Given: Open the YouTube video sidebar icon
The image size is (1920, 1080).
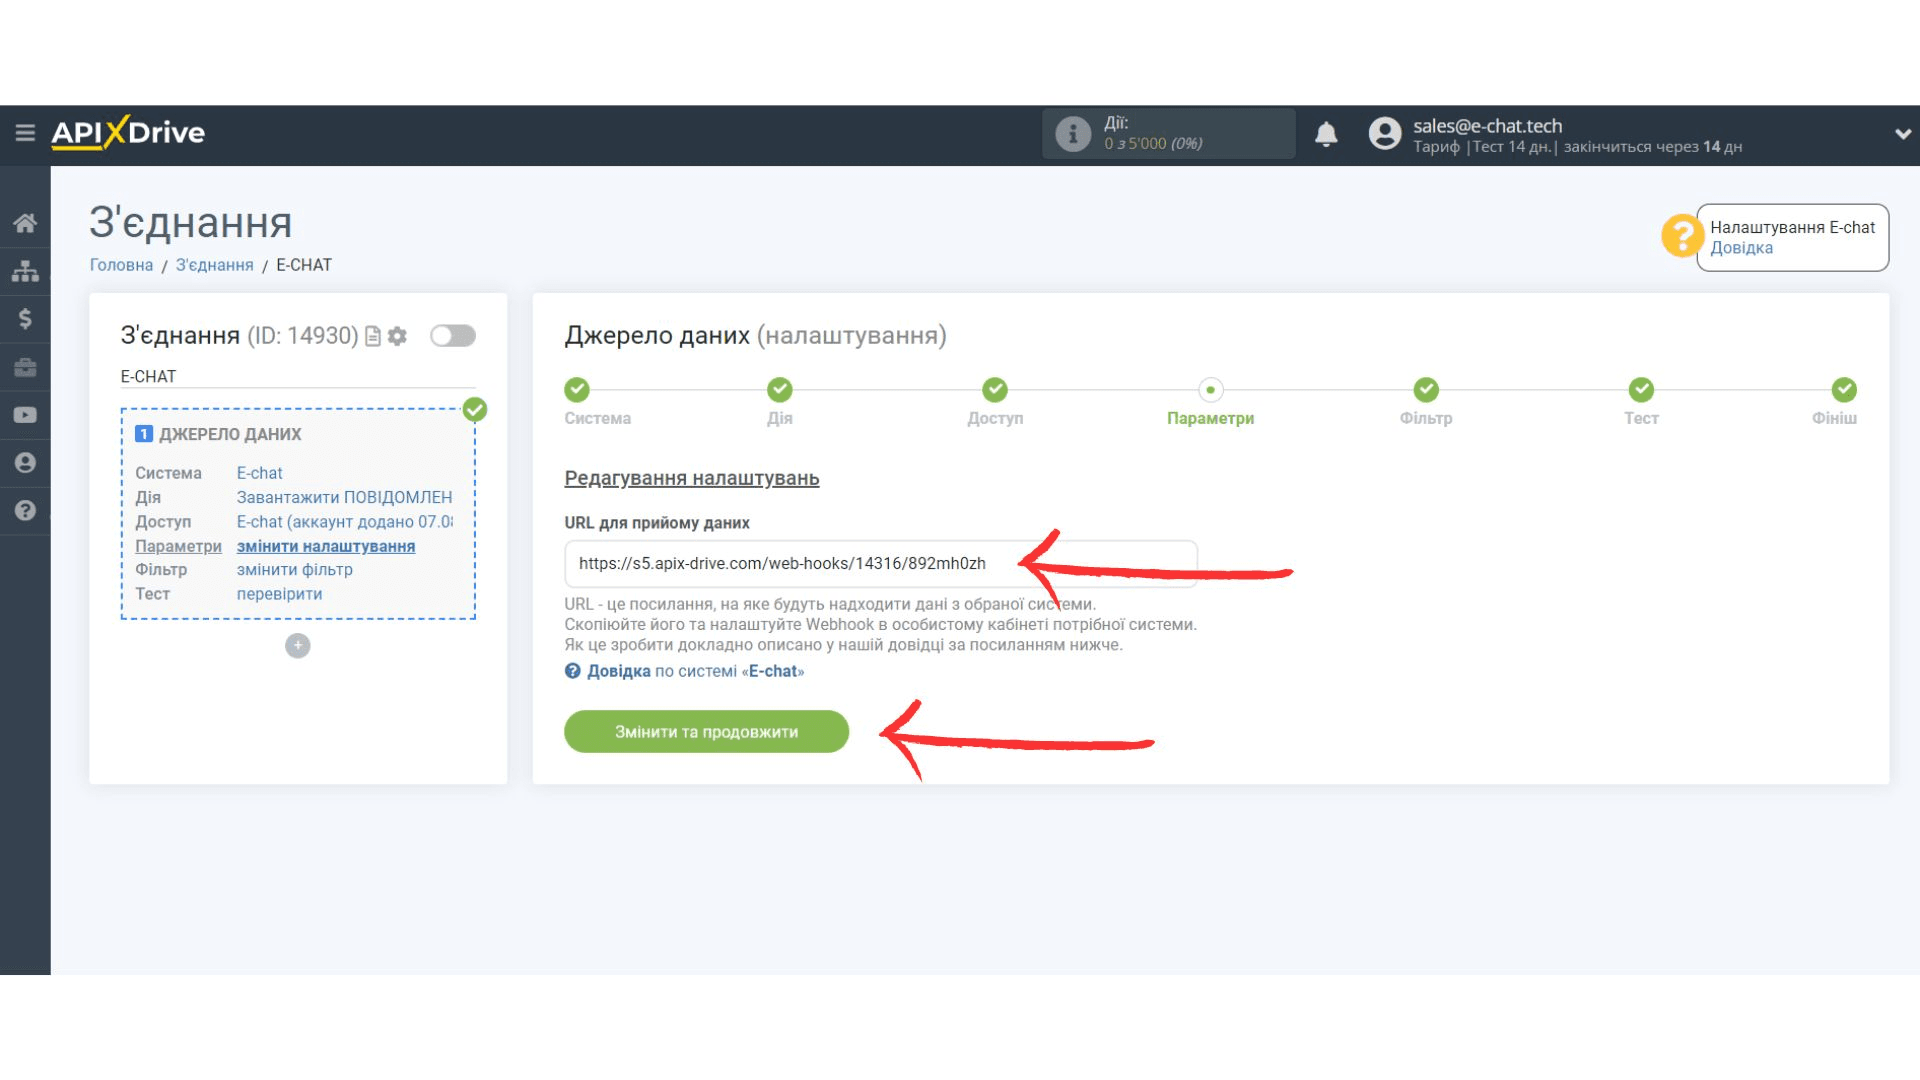Looking at the screenshot, I should pos(25,415).
